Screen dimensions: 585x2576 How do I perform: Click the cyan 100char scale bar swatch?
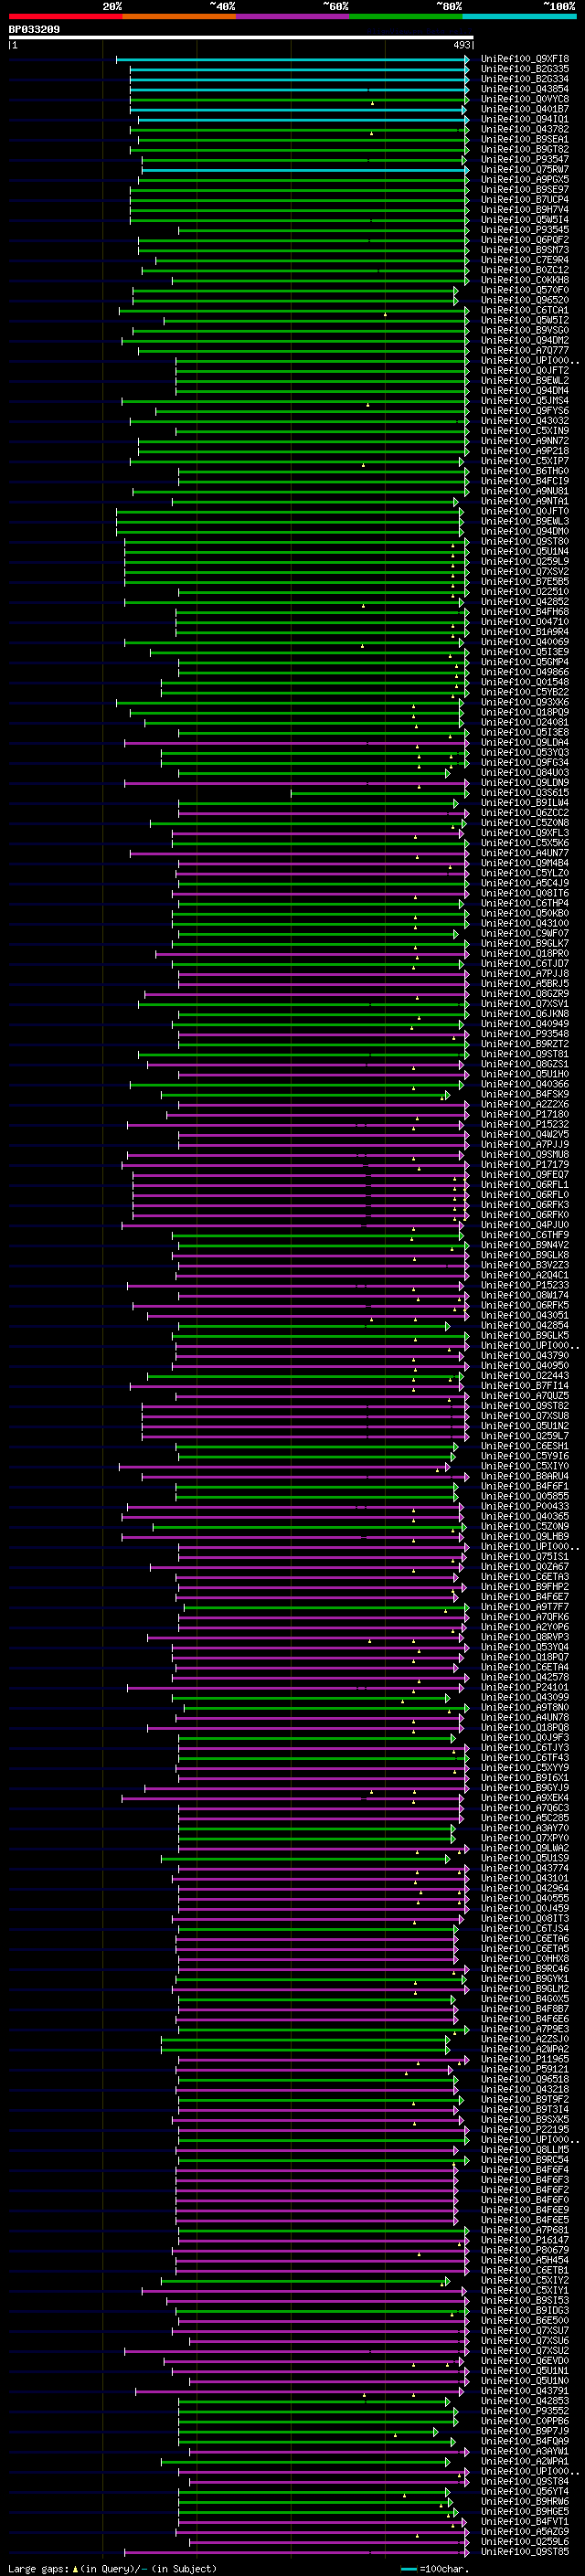click(x=408, y=2568)
